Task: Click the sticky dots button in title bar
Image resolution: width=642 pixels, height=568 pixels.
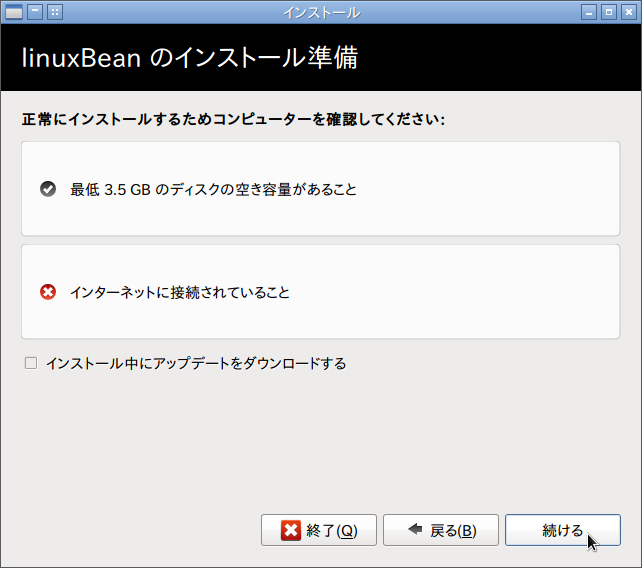Action: pos(55,12)
